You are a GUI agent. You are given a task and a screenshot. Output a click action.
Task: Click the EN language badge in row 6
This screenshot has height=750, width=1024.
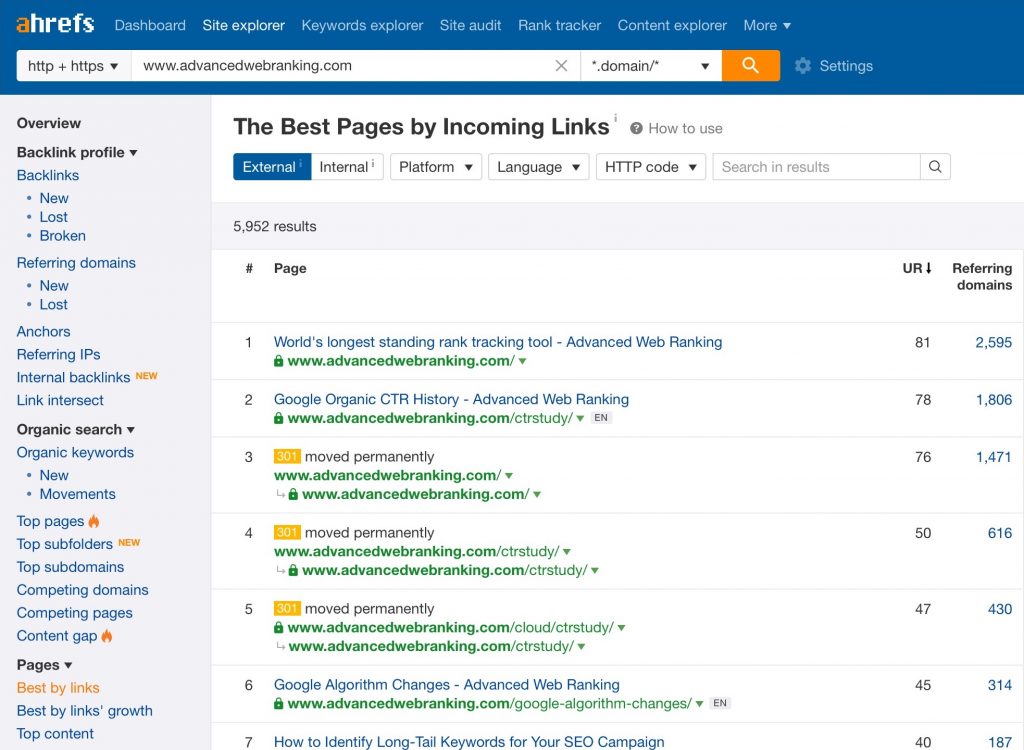pyautogui.click(x=720, y=703)
